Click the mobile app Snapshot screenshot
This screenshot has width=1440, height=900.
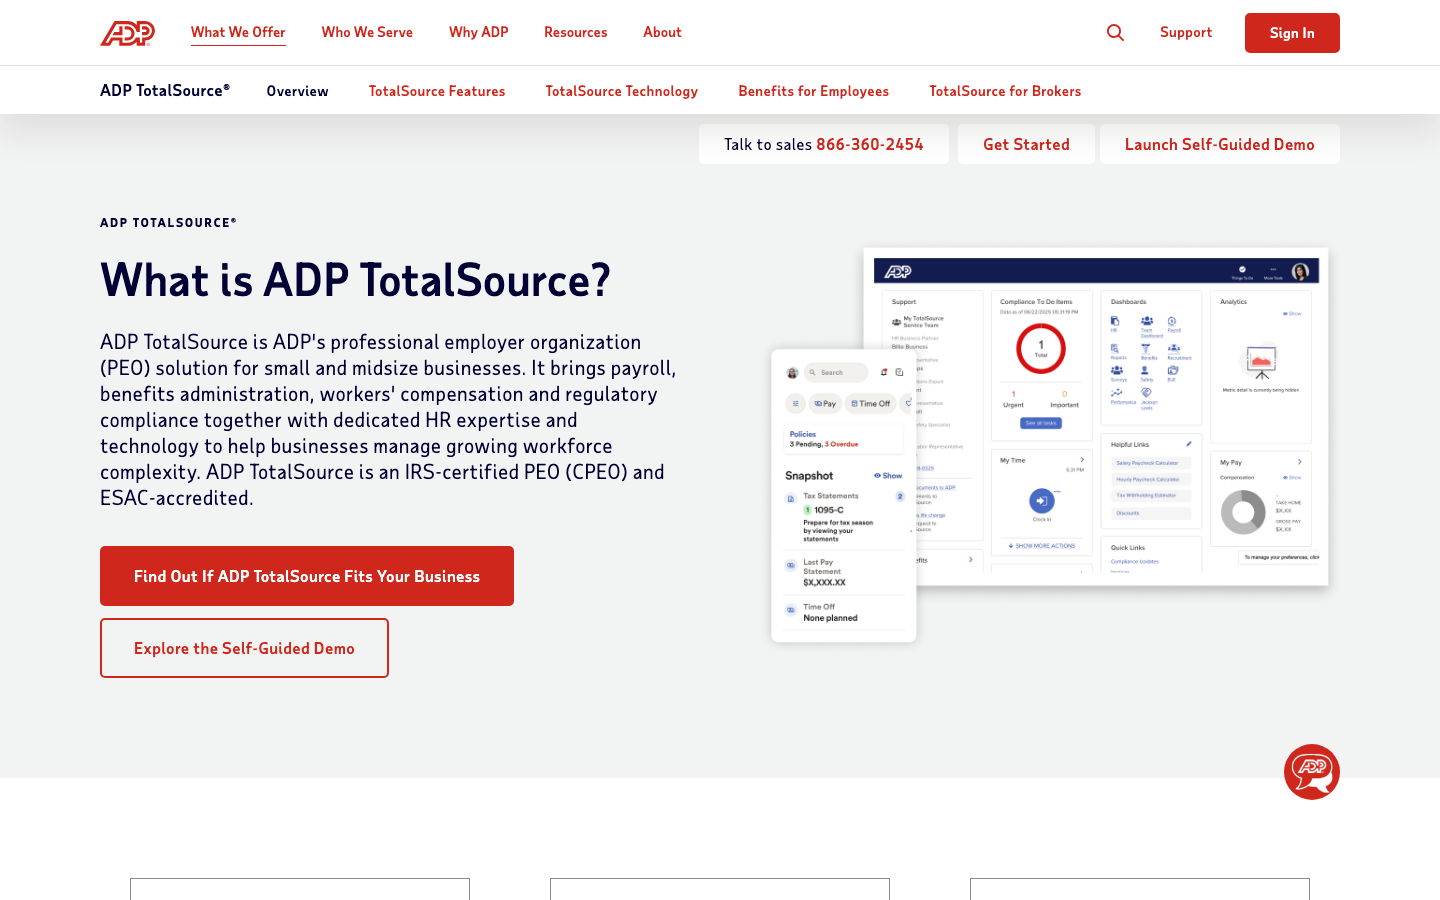[844, 496]
